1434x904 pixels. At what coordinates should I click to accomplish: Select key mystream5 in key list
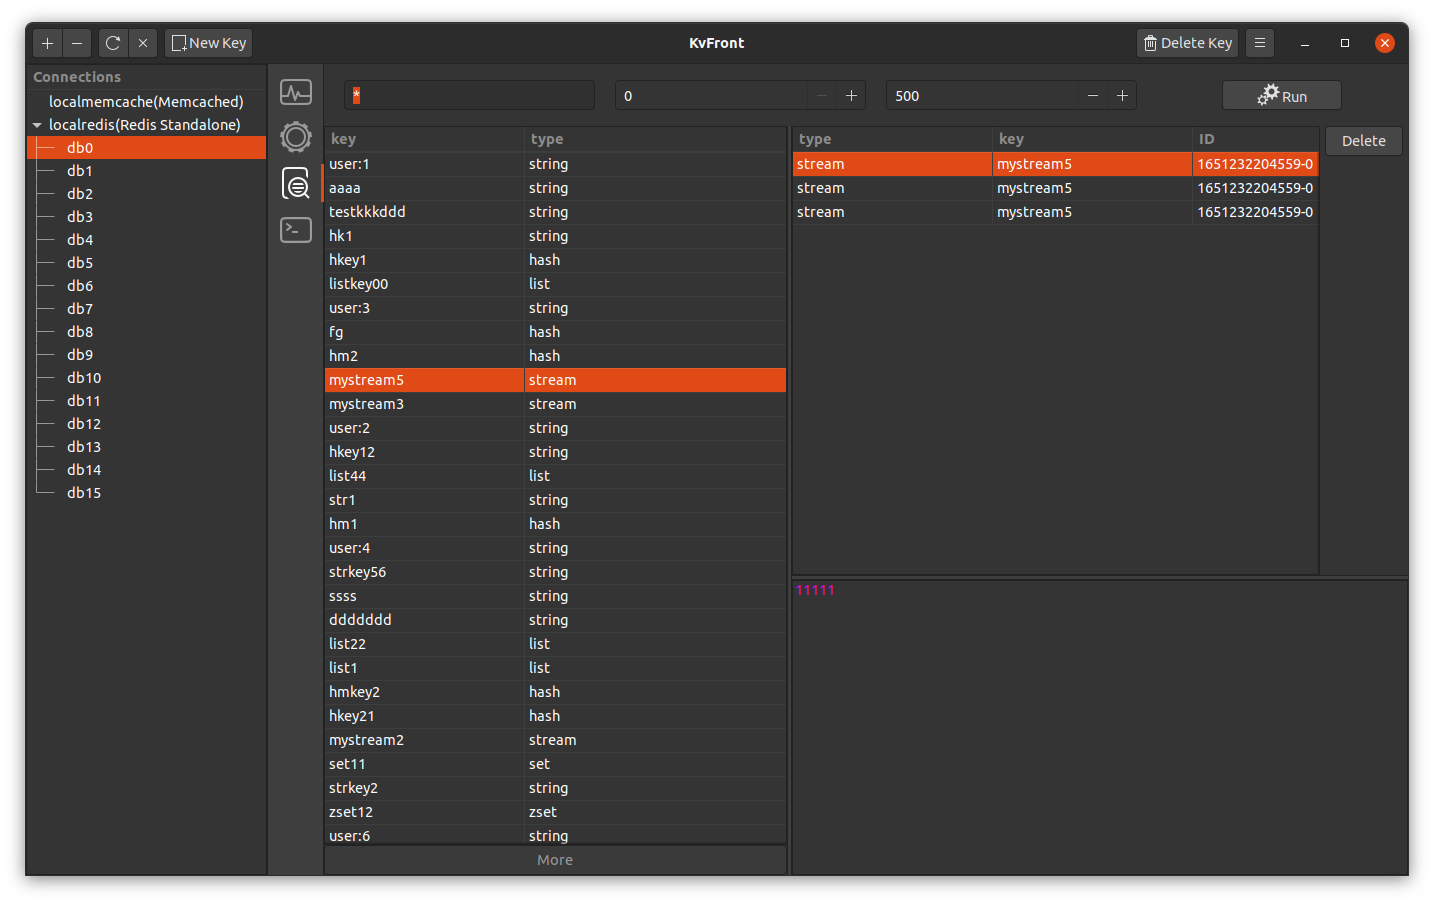pyautogui.click(x=555, y=380)
